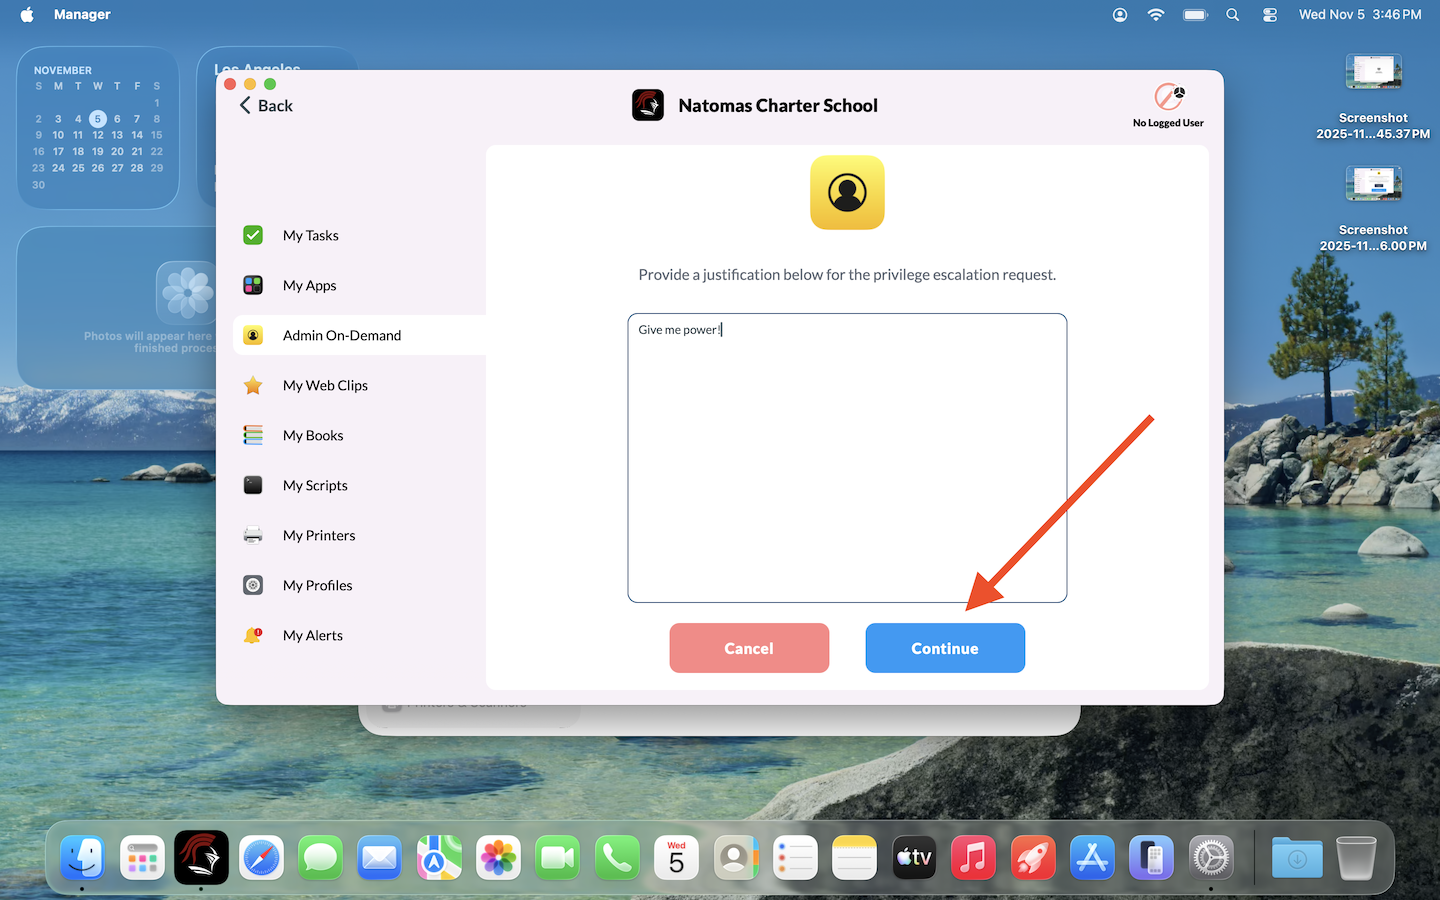
Task: Click the Natomas Charter School logo
Action: [x=648, y=105]
